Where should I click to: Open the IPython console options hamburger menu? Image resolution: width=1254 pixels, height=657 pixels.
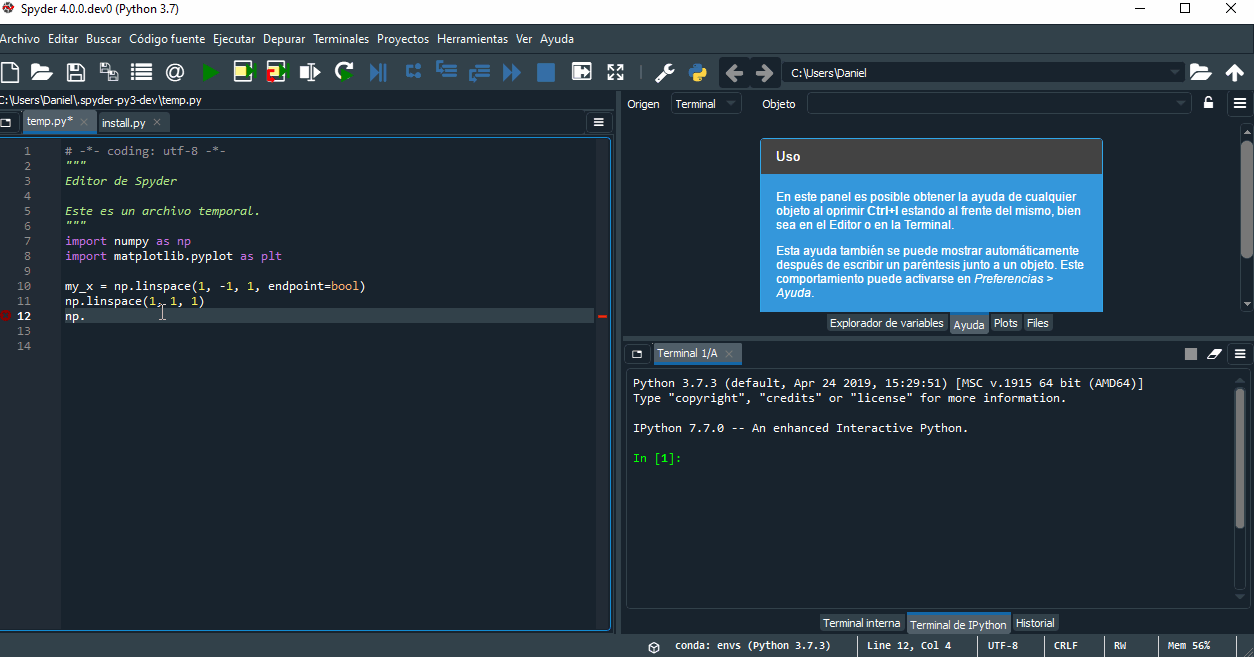1240,354
